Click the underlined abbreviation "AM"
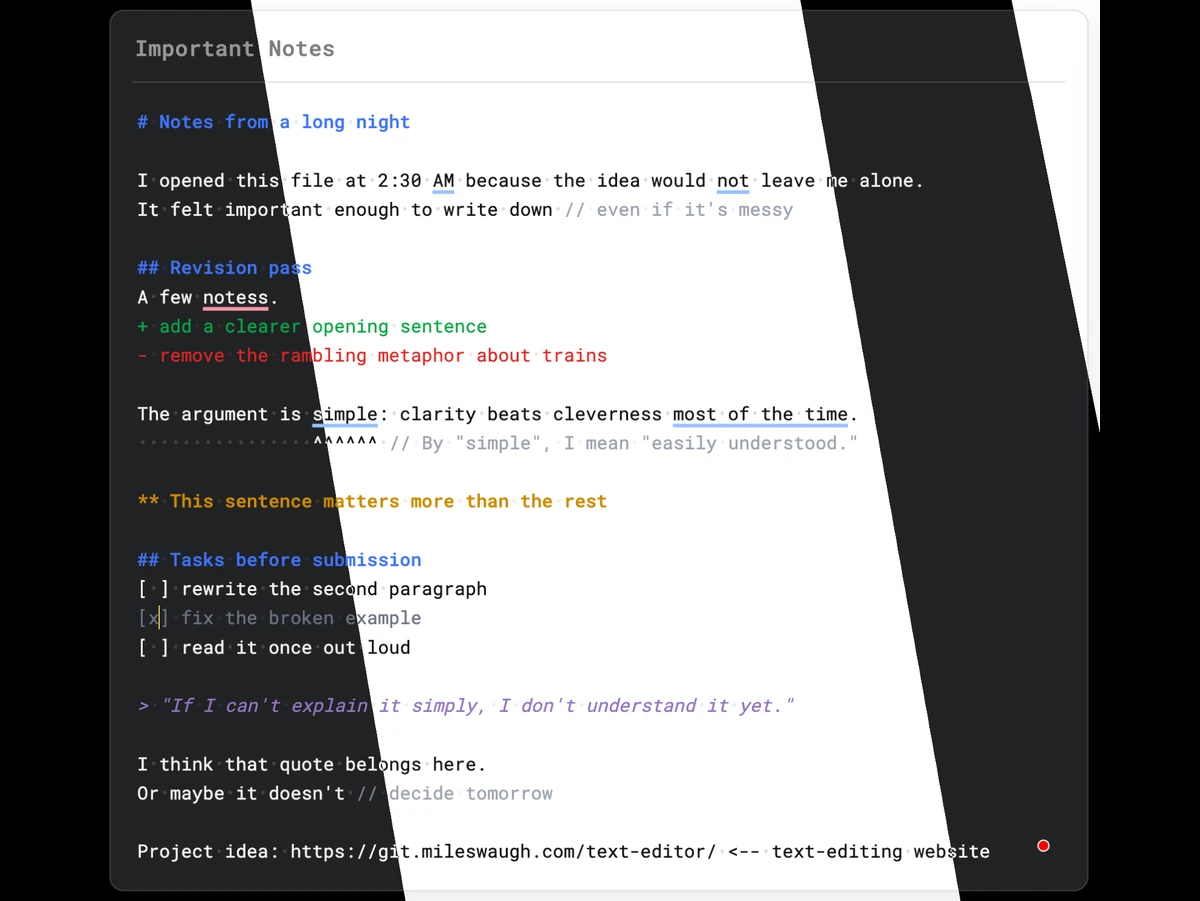This screenshot has height=901, width=1200. 443,181
